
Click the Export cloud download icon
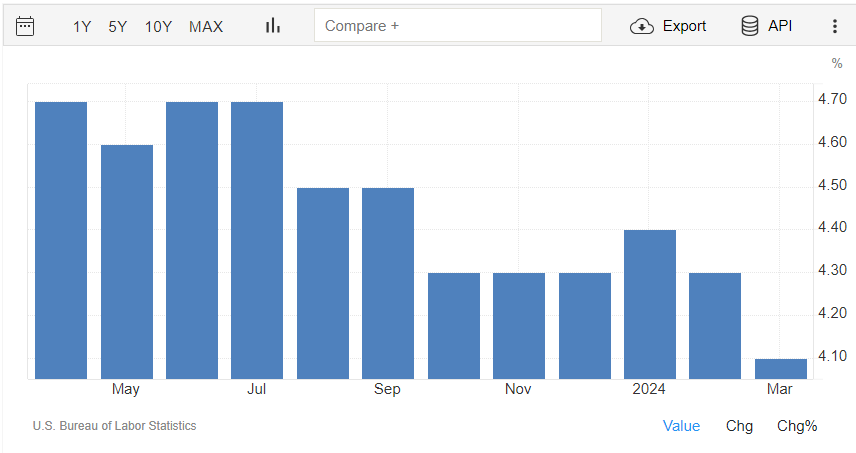point(641,26)
